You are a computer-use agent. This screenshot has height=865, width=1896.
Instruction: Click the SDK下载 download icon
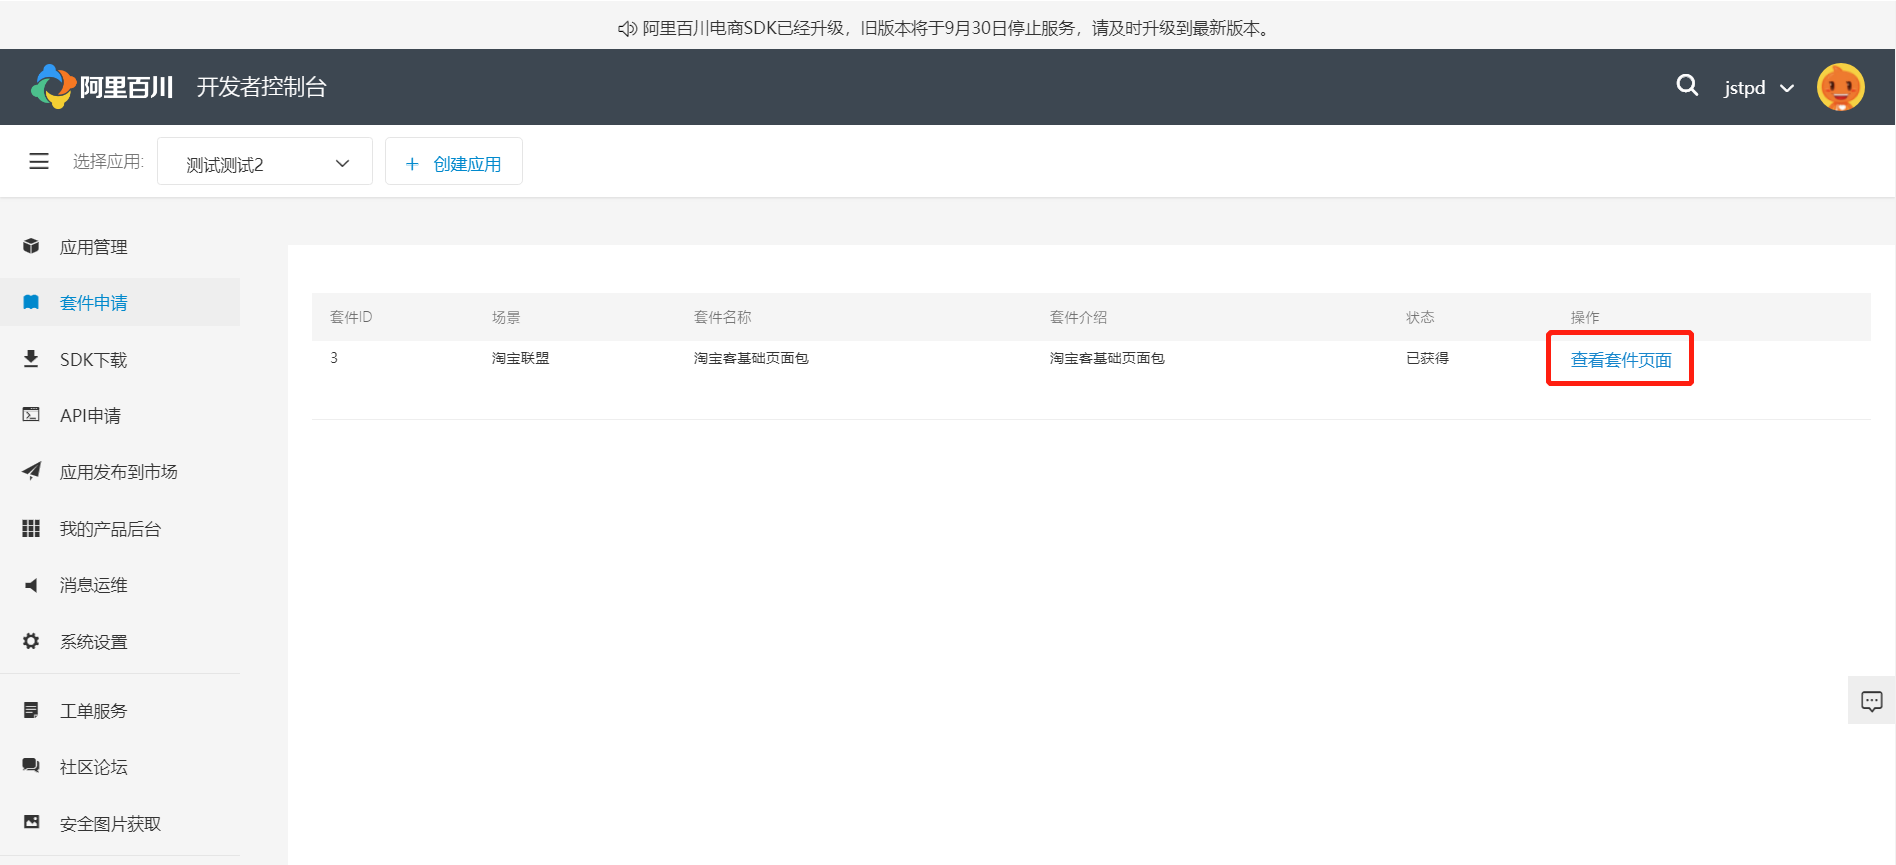click(x=31, y=358)
